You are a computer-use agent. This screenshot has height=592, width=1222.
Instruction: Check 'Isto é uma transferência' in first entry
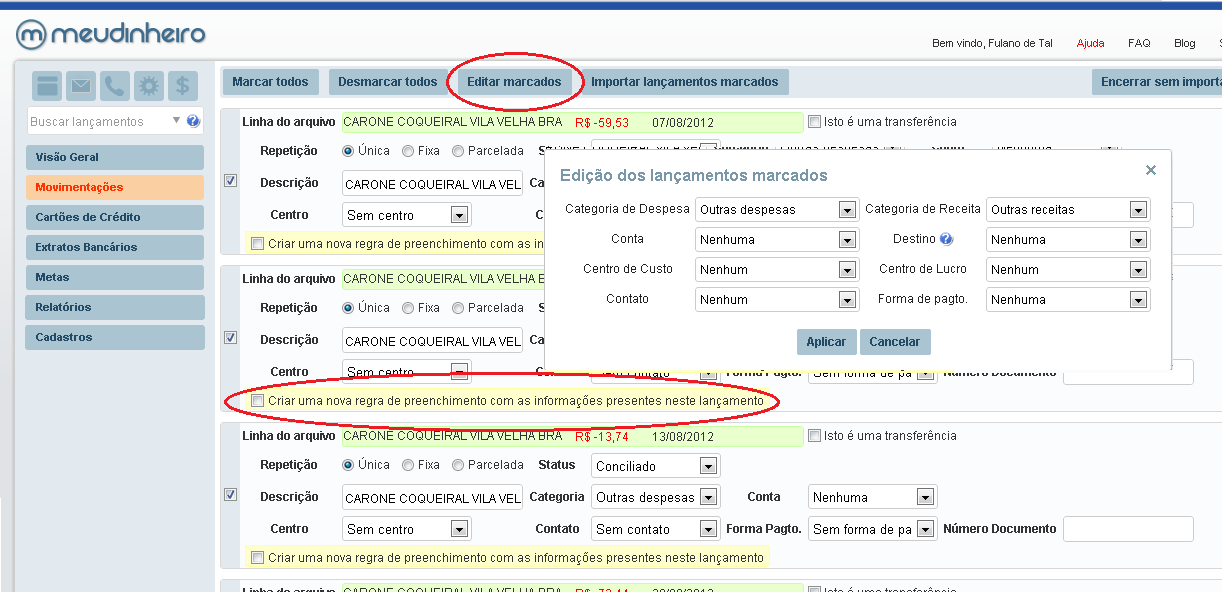[x=814, y=122]
